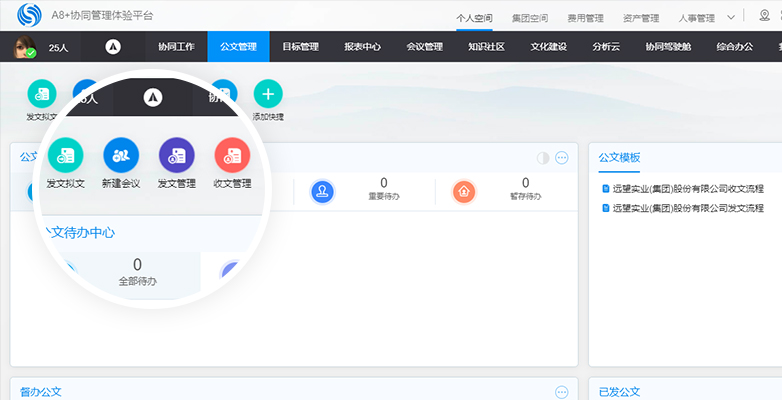This screenshot has height=400, width=782.
Task: Click the compass arrow icon in navbar
Action: [x=113, y=46]
